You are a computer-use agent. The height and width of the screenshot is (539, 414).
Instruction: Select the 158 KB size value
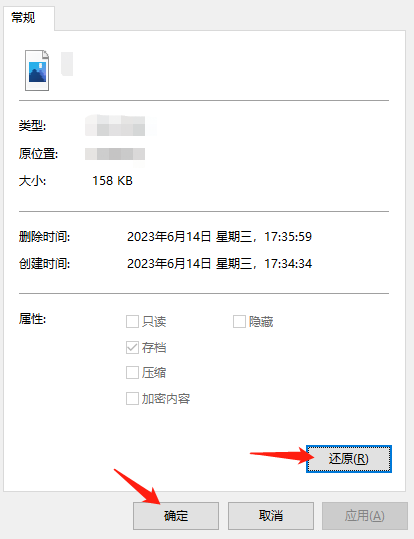click(x=112, y=181)
